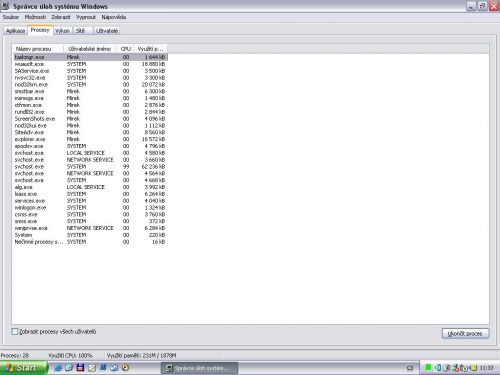Viewport: 500px width, 375px height.
Task: Select the svchost.exe row using 99 CPU
Action: [x=90, y=167]
